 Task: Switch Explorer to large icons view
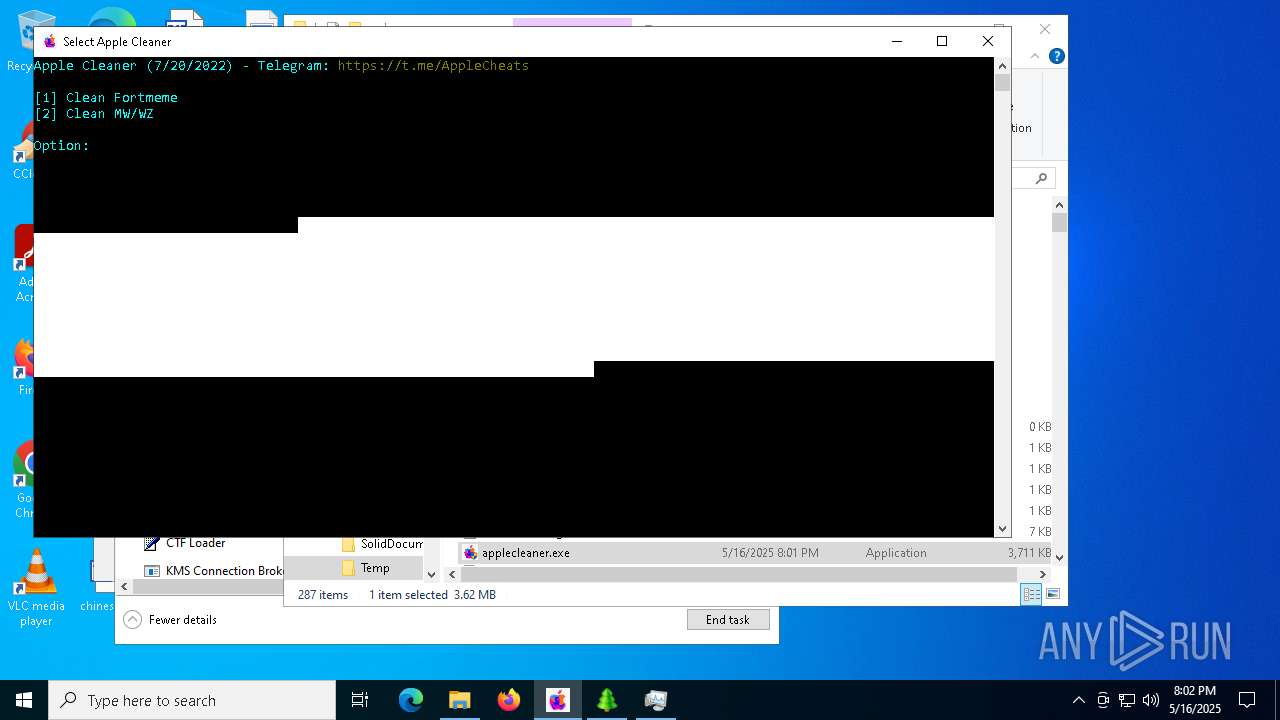point(1052,594)
